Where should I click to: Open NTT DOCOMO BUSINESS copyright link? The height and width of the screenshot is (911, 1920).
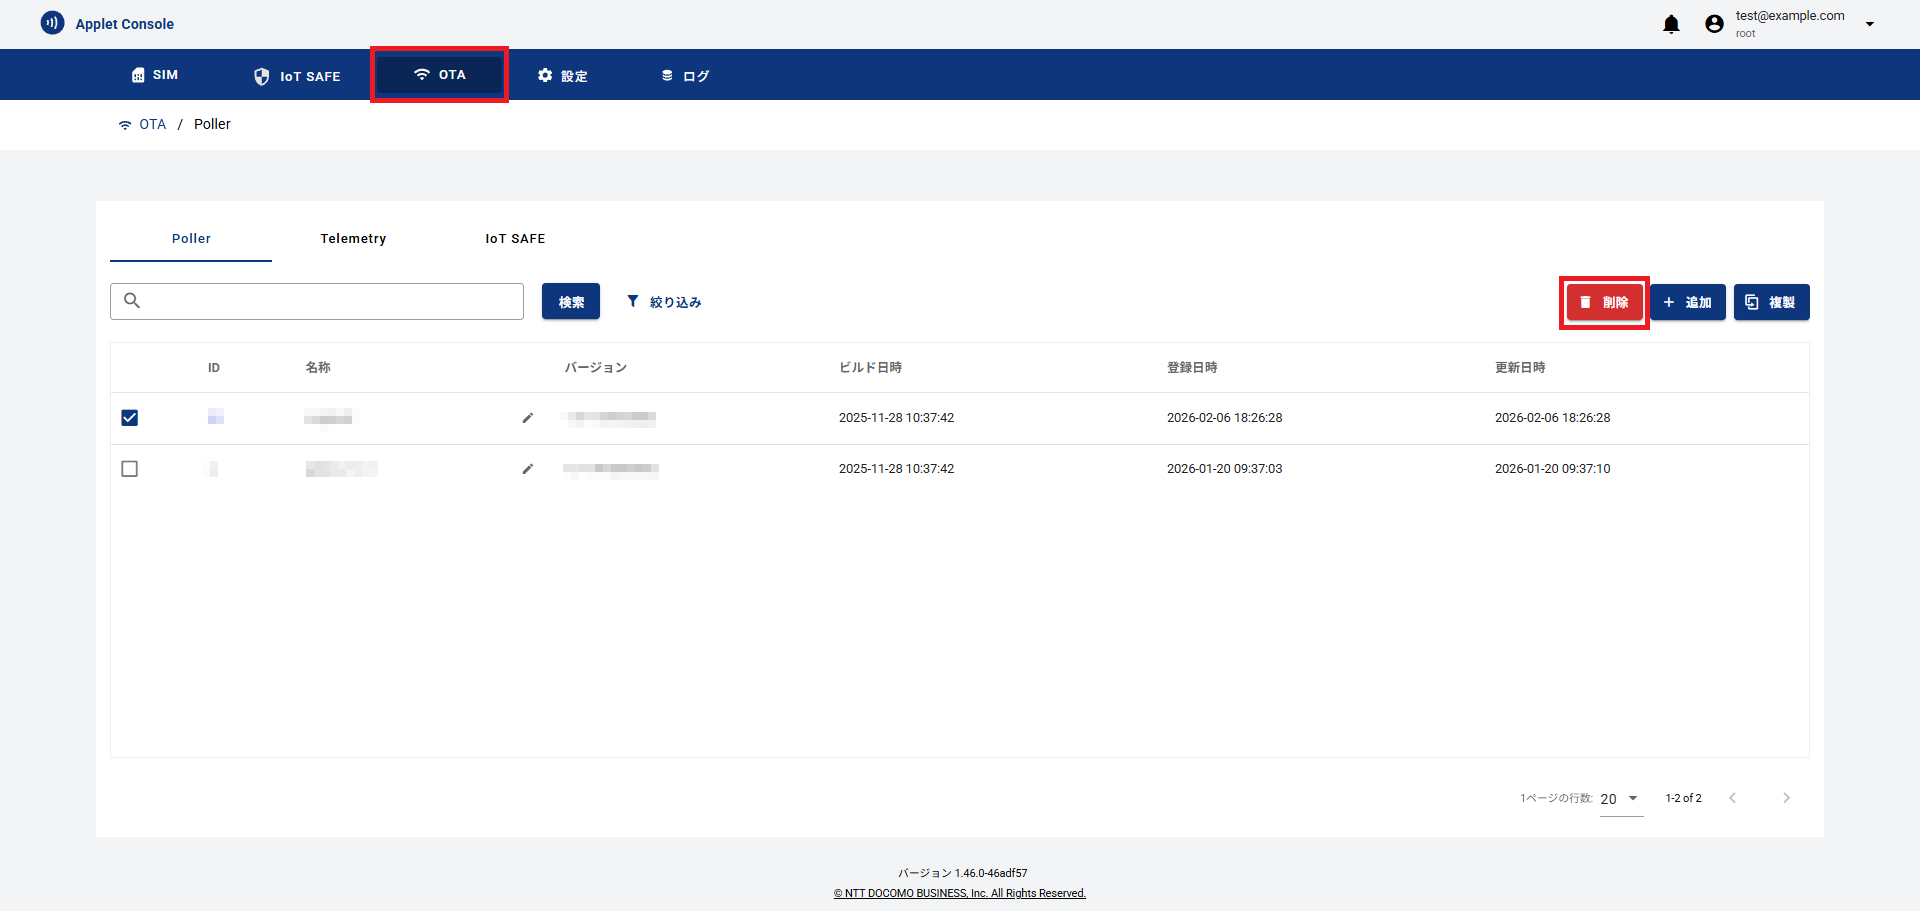pos(960,894)
